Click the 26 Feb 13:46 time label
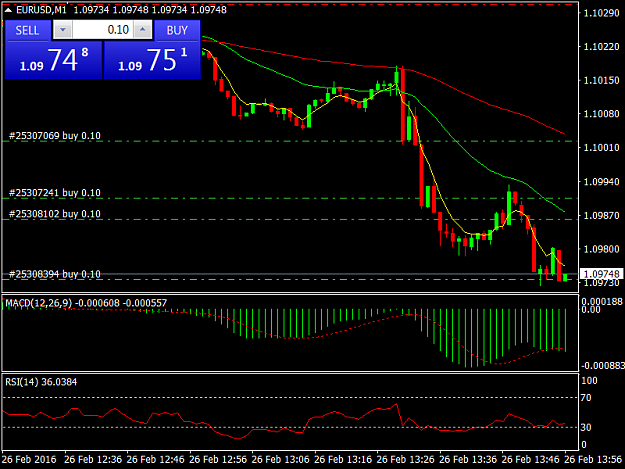Viewport: 625px width, 469px height. click(531, 459)
